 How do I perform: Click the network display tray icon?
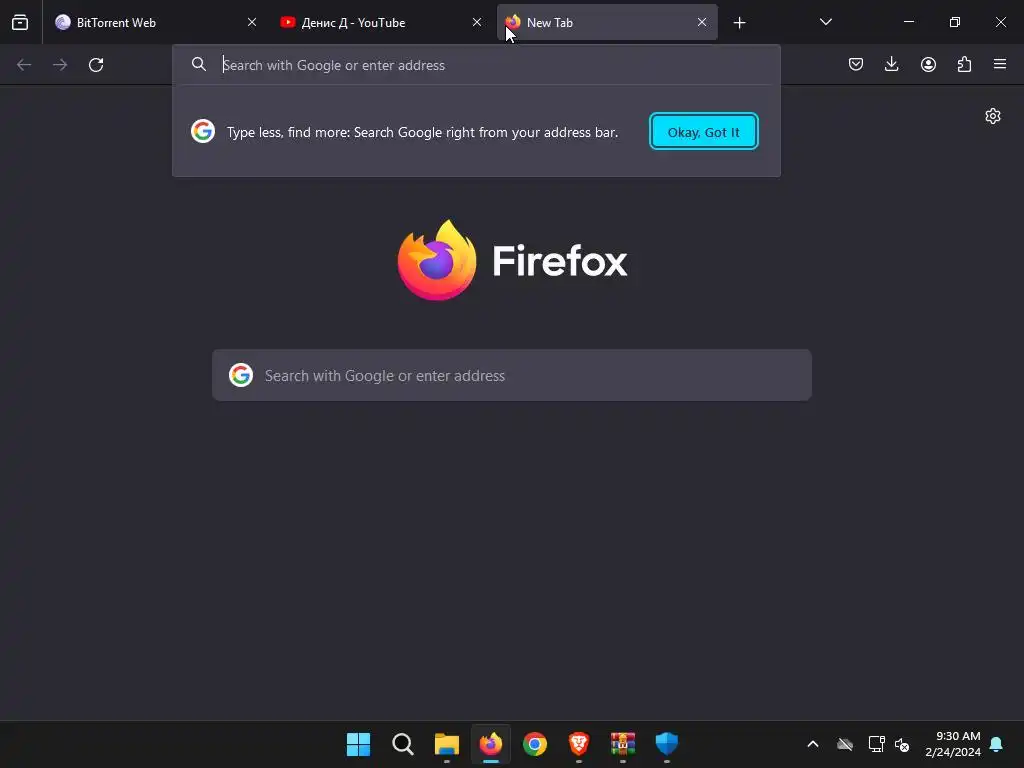(876, 744)
